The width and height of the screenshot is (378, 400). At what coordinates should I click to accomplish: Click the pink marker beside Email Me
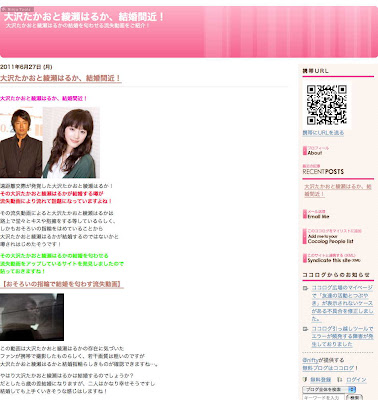[x=304, y=214]
